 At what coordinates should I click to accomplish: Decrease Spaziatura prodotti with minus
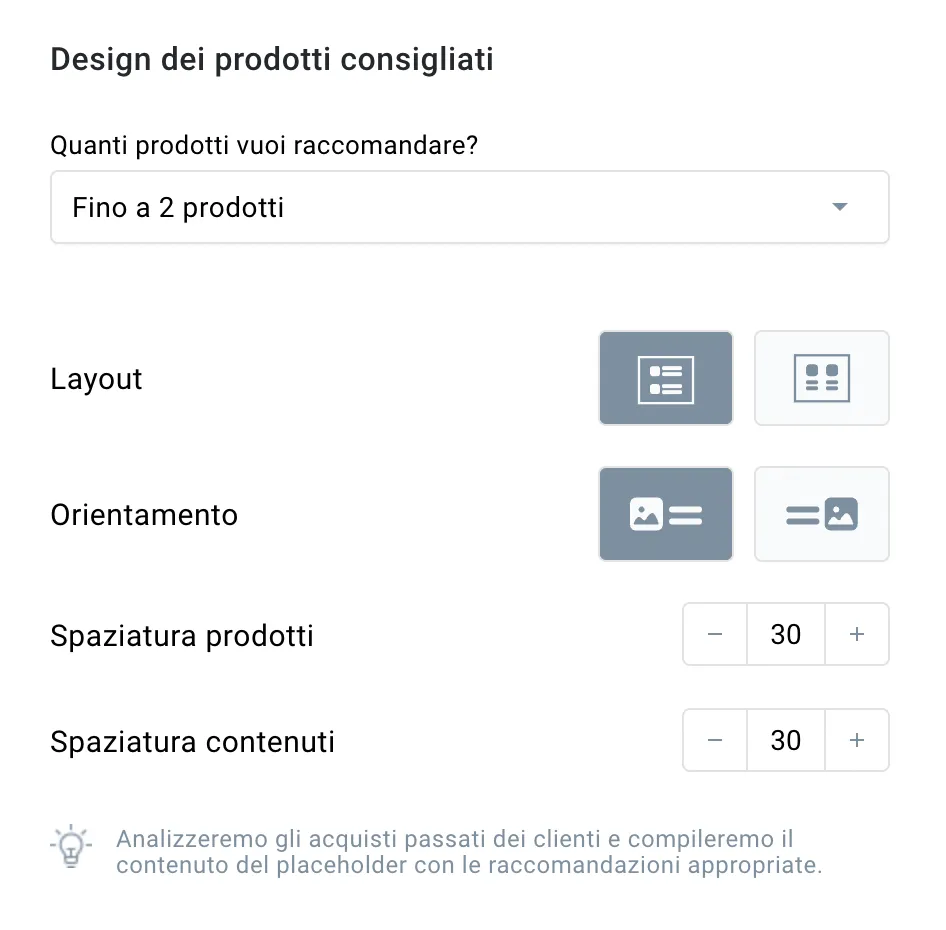point(715,634)
